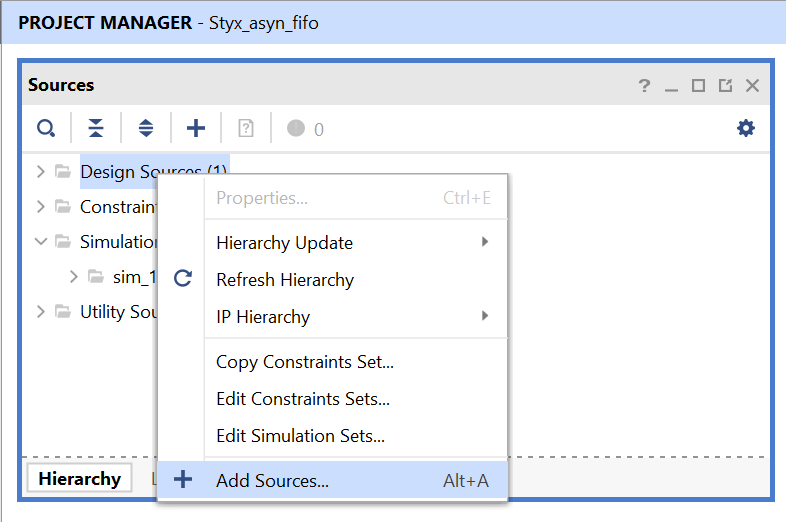The width and height of the screenshot is (786, 522).
Task: Switch to the Hierarchy tab
Action: point(79,479)
